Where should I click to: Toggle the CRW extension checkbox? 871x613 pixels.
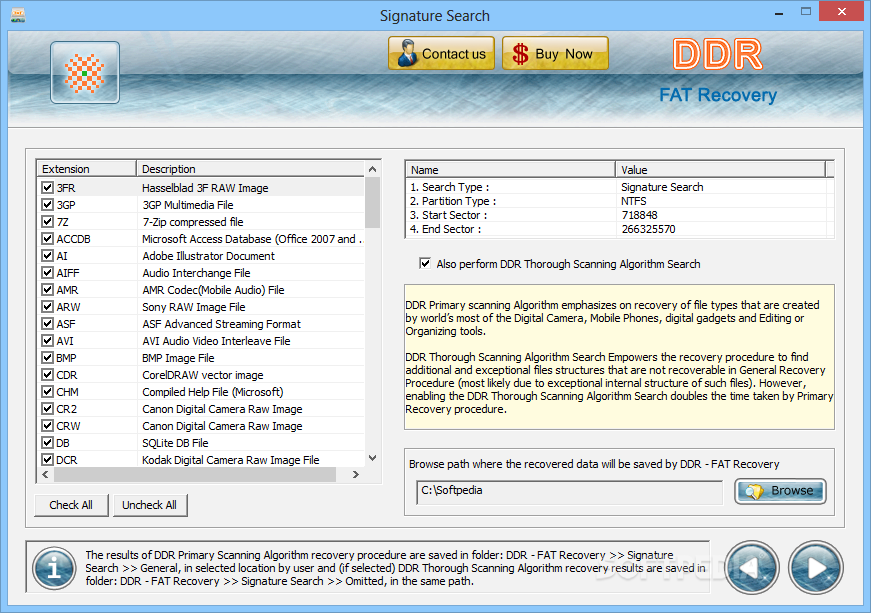48,426
